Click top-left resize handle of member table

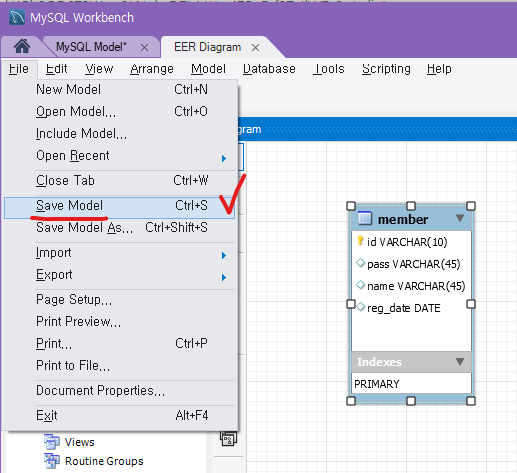pyautogui.click(x=351, y=206)
